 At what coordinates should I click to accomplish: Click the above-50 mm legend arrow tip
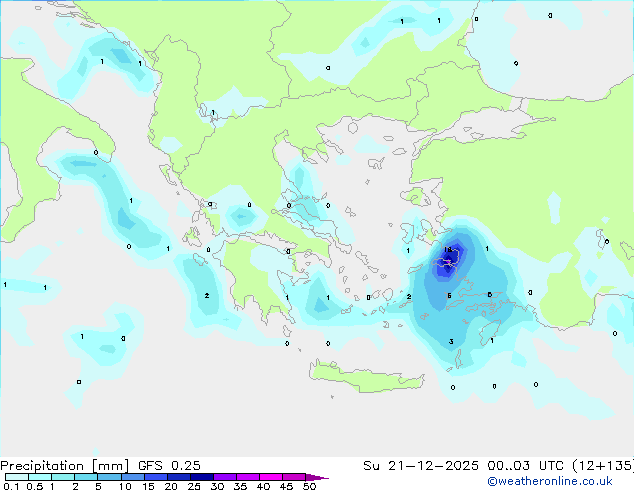[317, 477]
